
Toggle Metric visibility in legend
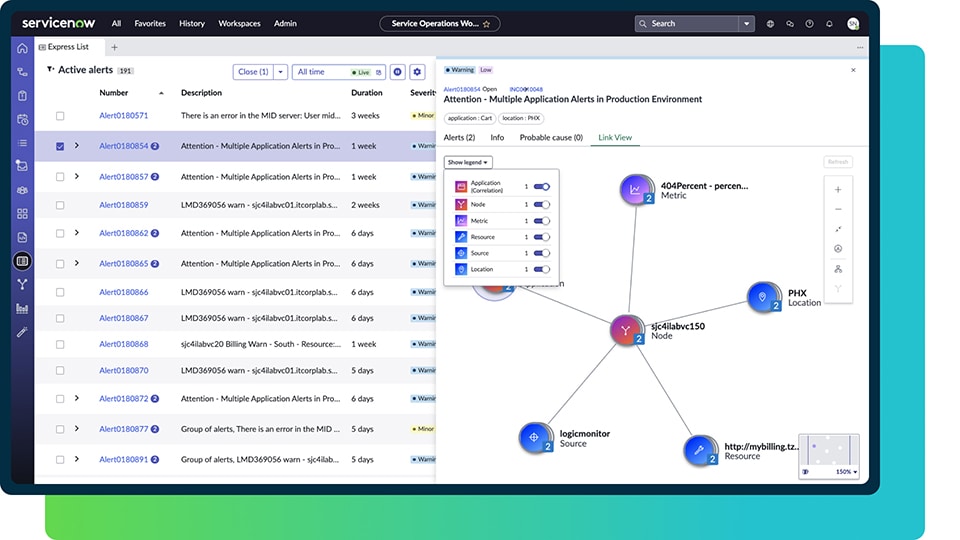point(542,221)
